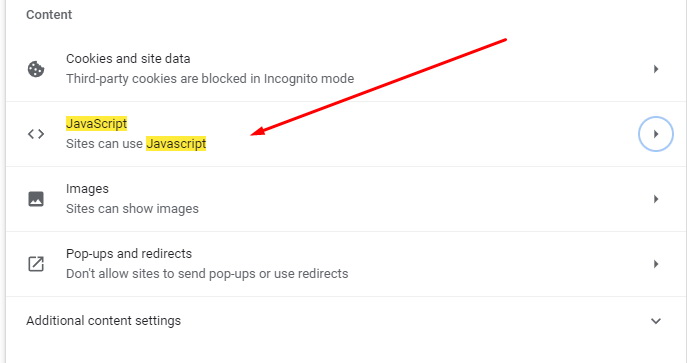Click the code brackets icon for JavaScript
This screenshot has width=687, height=363.
click(36, 134)
